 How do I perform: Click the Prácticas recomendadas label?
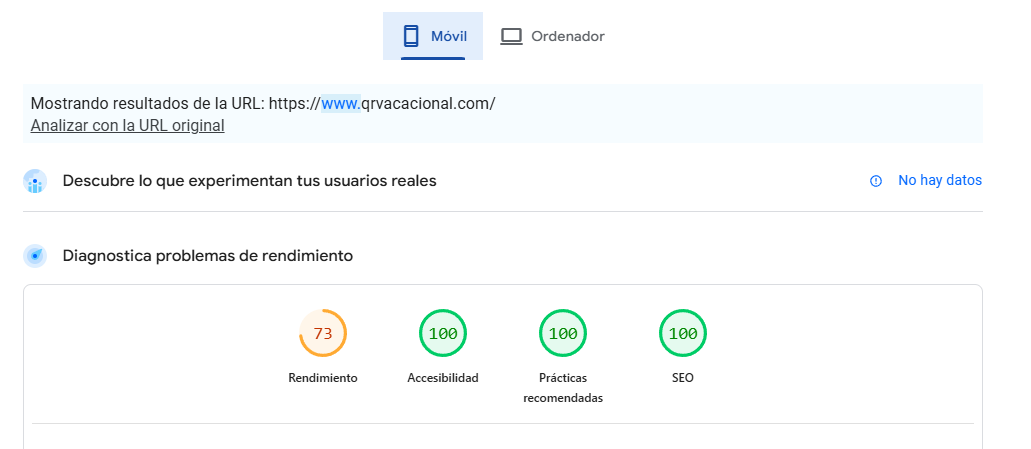tap(563, 388)
